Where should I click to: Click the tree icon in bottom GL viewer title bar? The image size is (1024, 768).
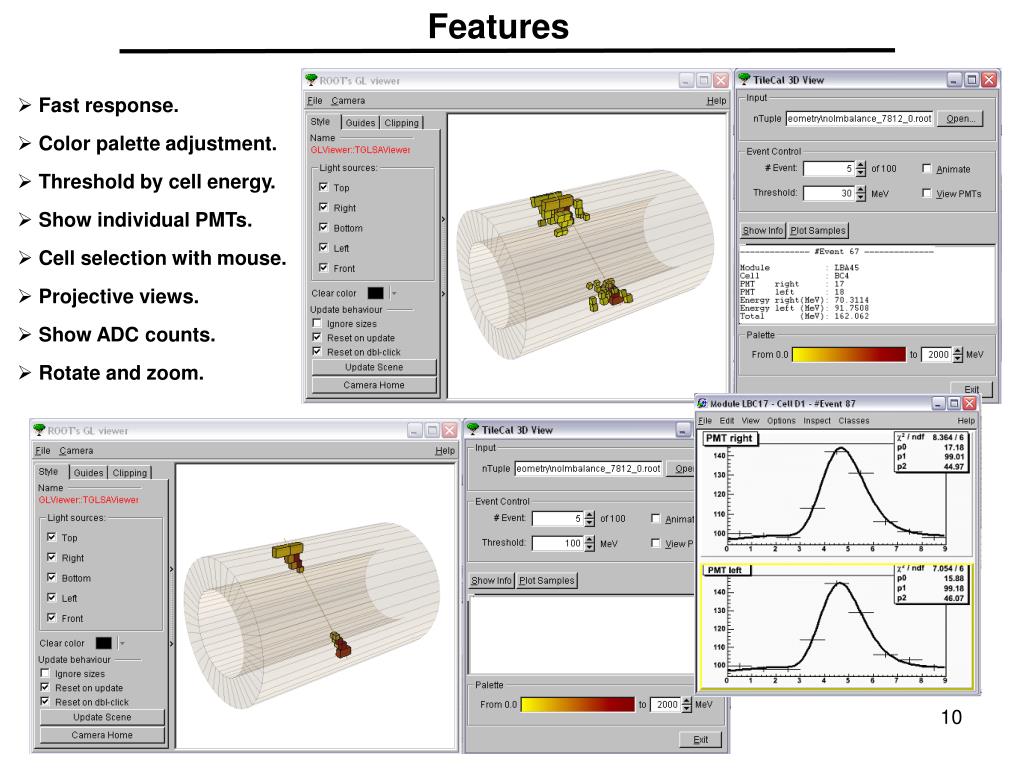click(x=39, y=430)
